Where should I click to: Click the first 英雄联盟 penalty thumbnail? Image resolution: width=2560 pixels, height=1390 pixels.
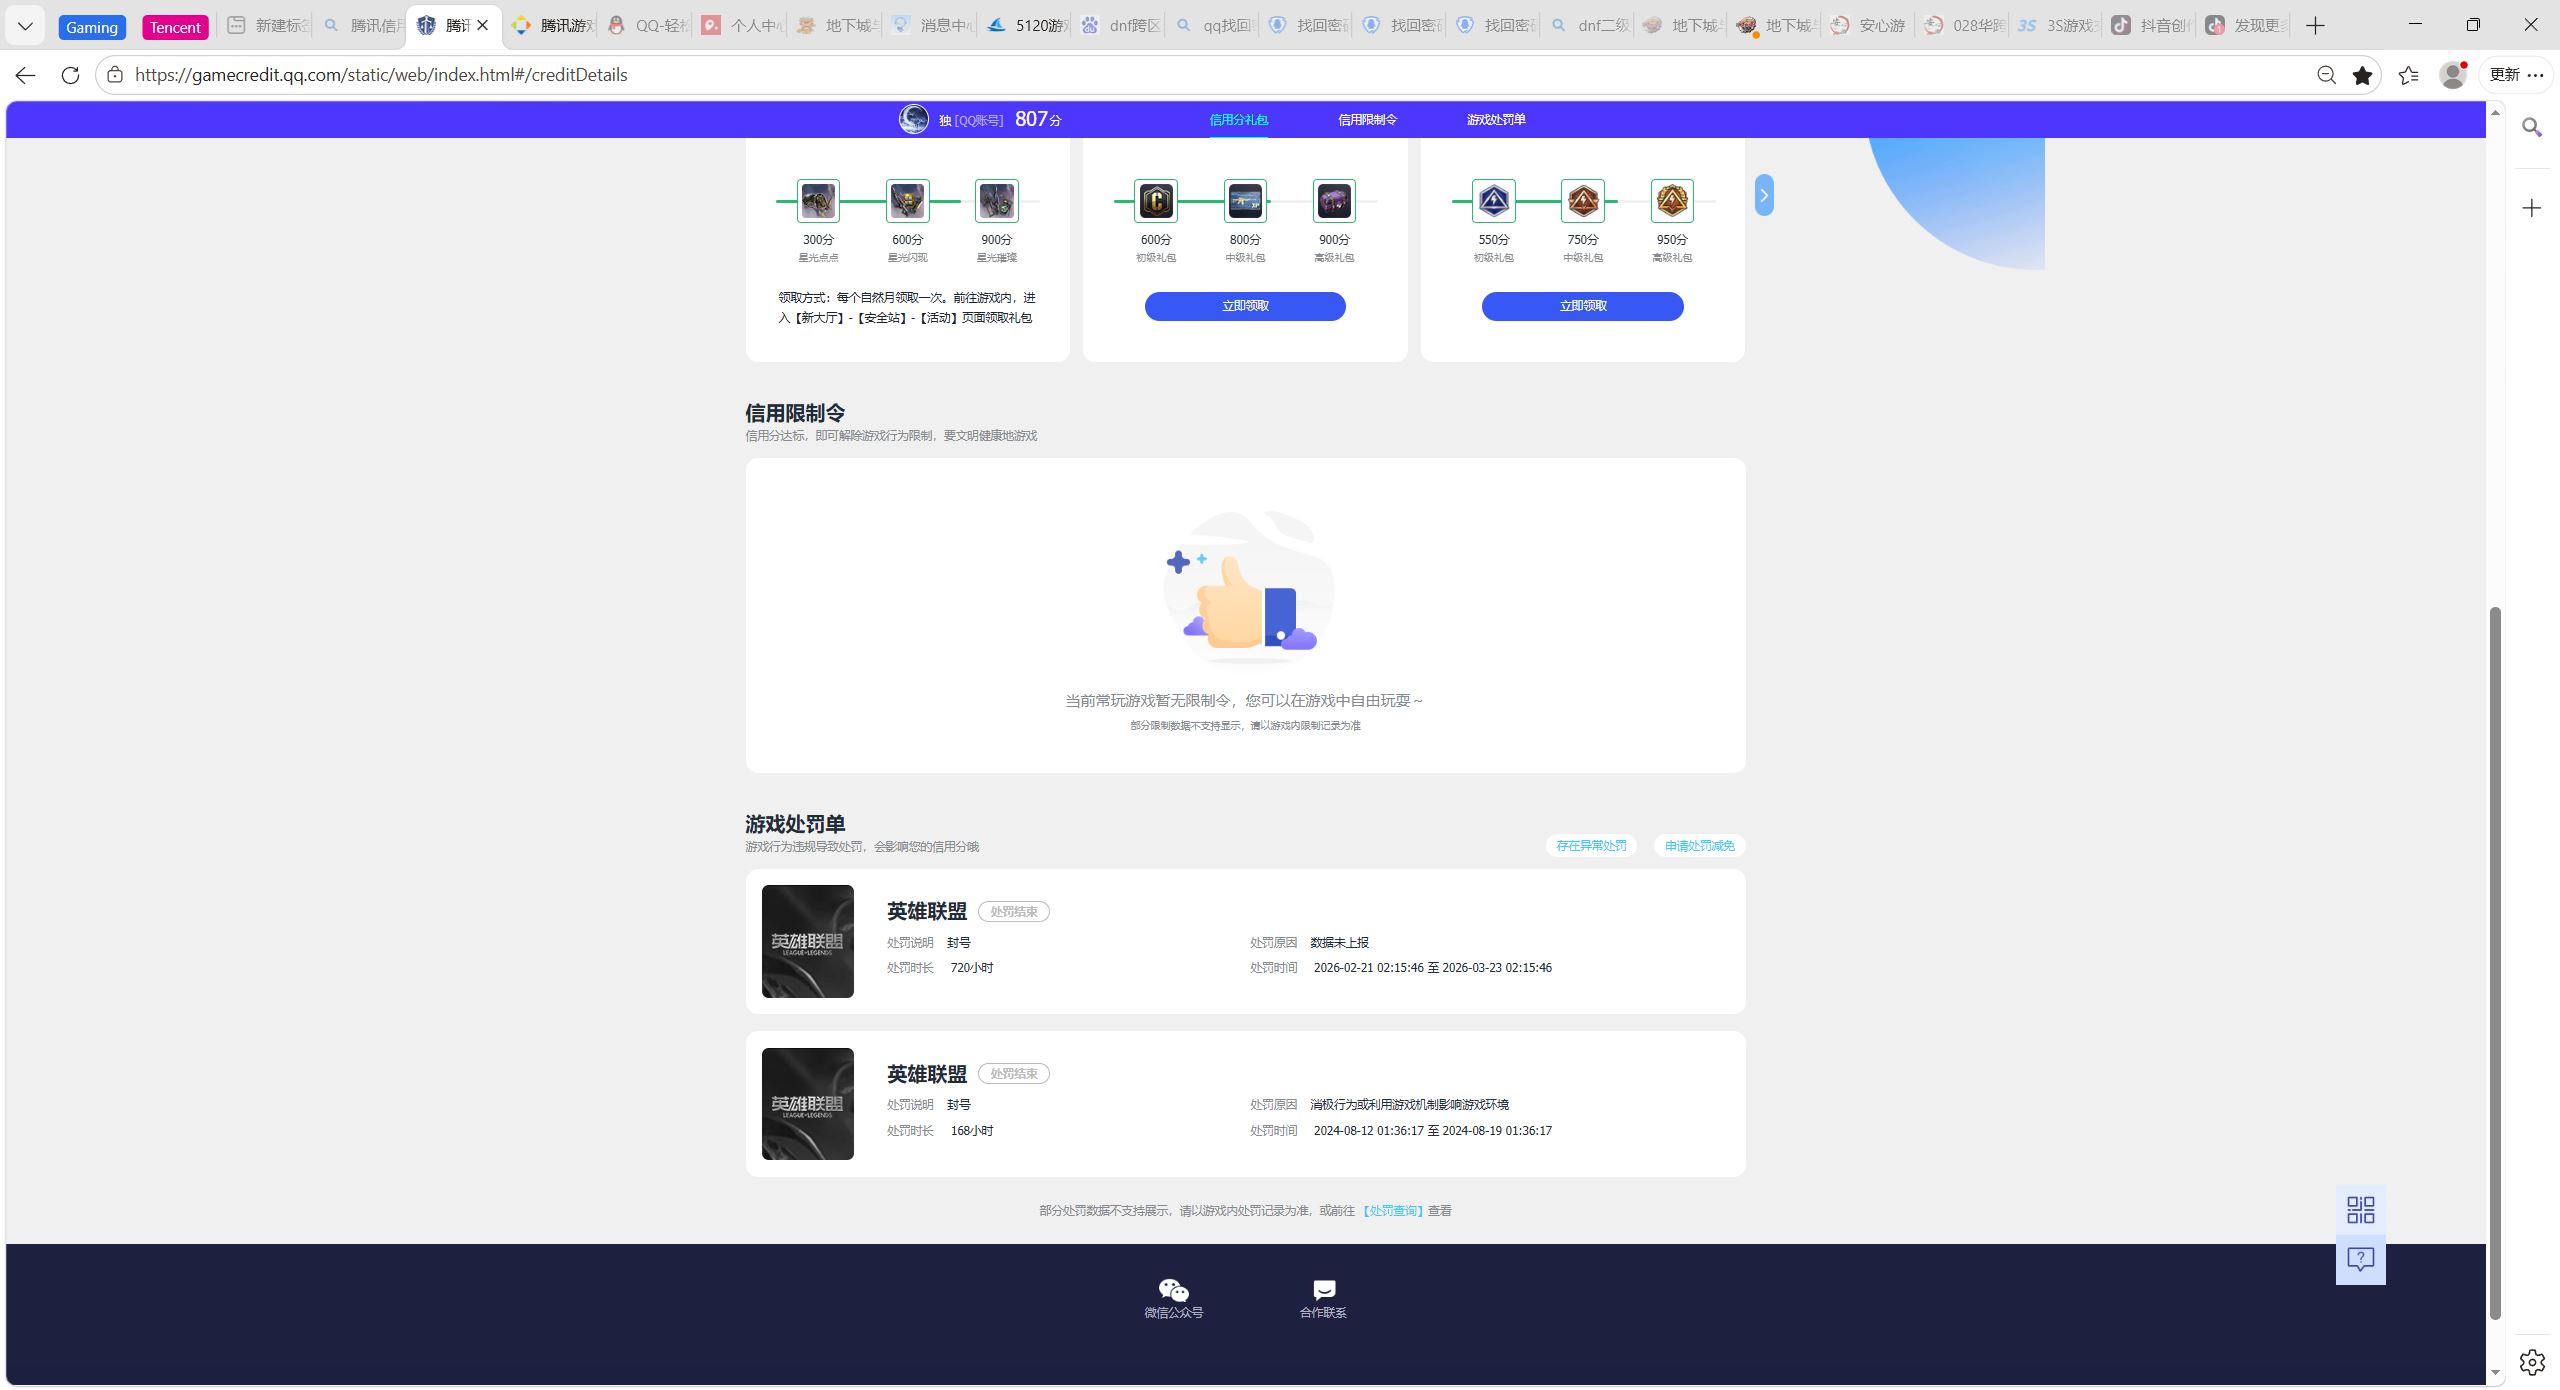807,941
